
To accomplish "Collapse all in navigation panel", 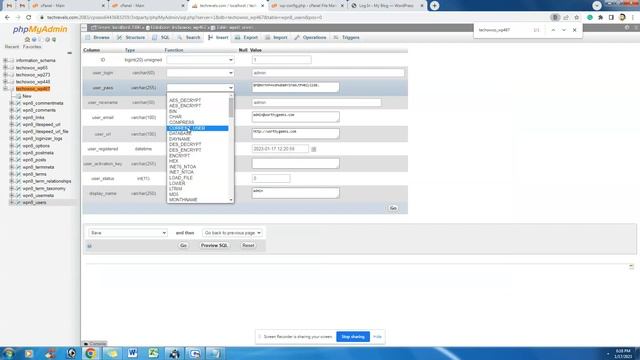I will (x=69, y=53).
